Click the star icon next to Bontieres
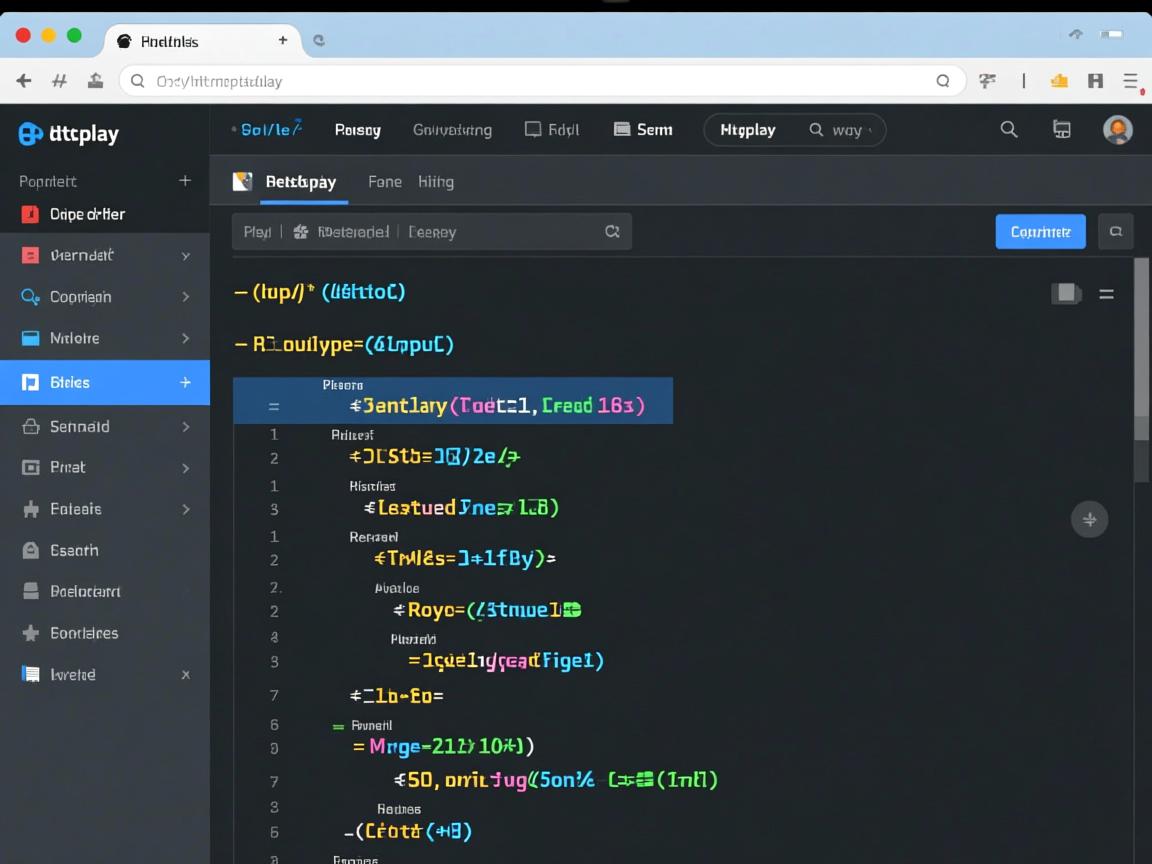The width and height of the screenshot is (1152, 864). coord(31,633)
